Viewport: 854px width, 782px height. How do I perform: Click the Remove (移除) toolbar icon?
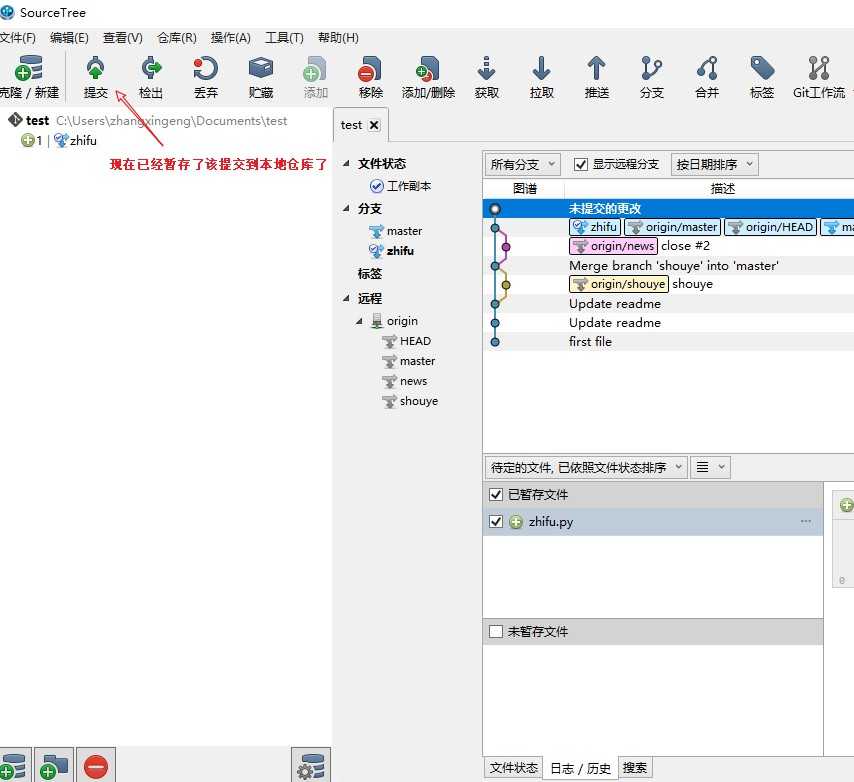click(x=370, y=69)
